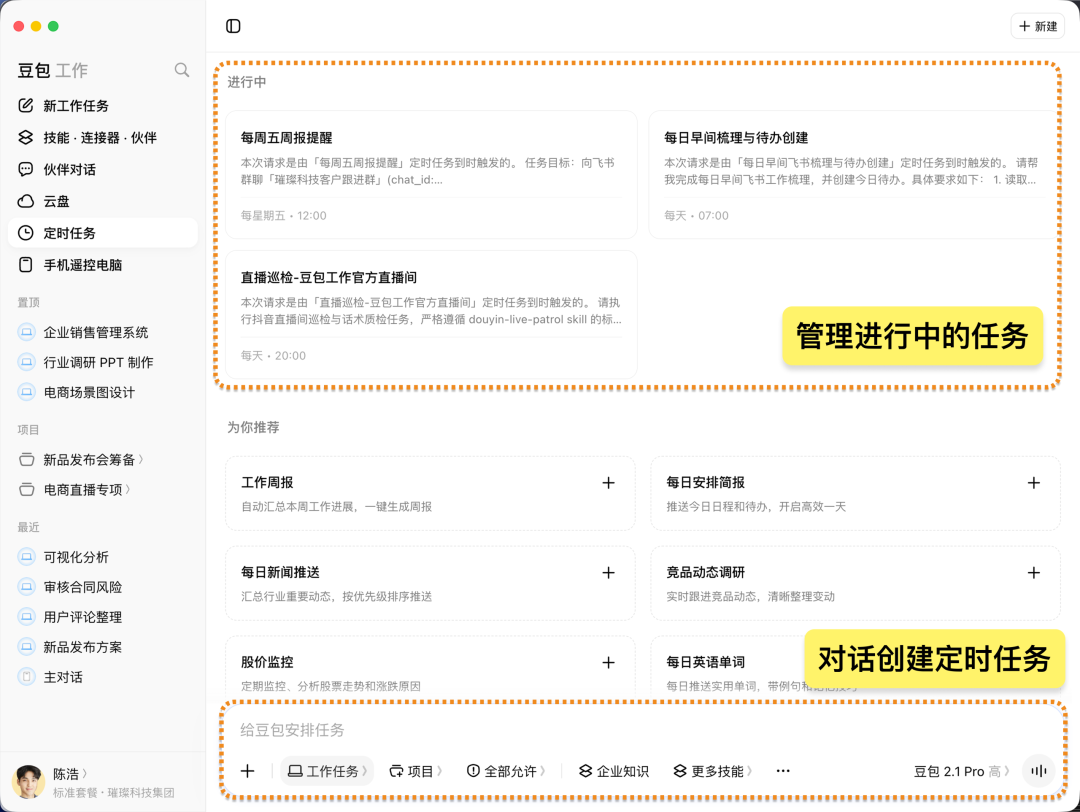Open the 全部允许 permissions dropdown
The height and width of the screenshot is (812, 1080).
[x=506, y=771]
